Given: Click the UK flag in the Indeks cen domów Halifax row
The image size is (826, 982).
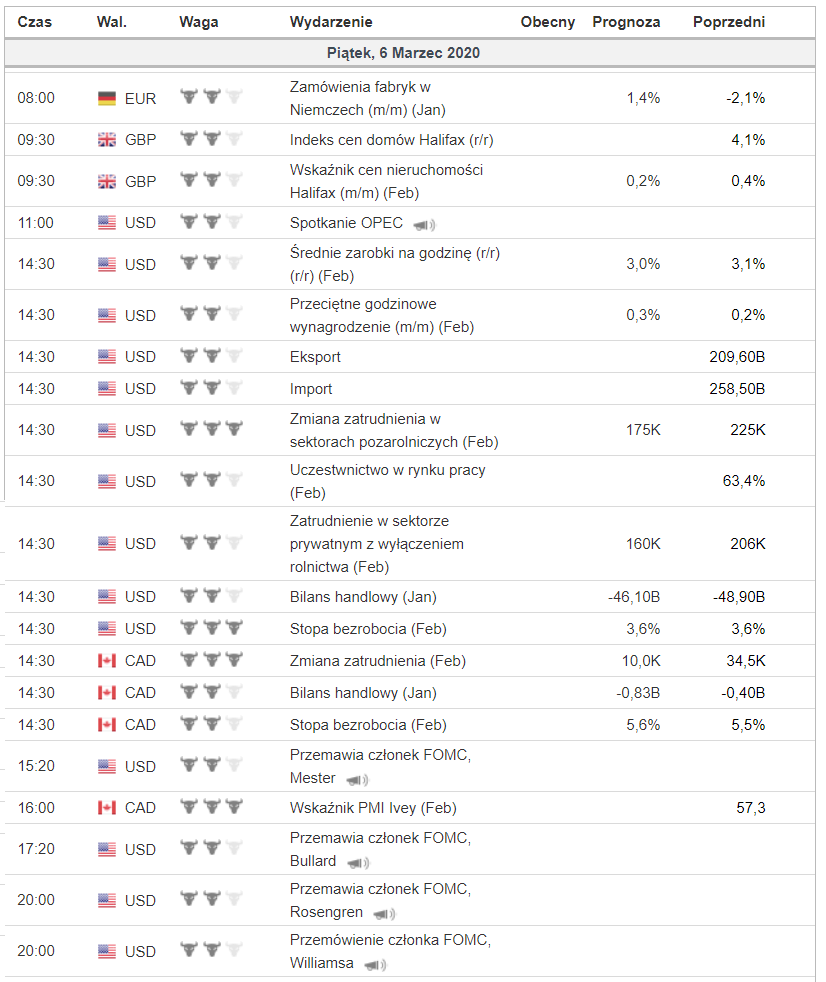Looking at the screenshot, I should (107, 140).
